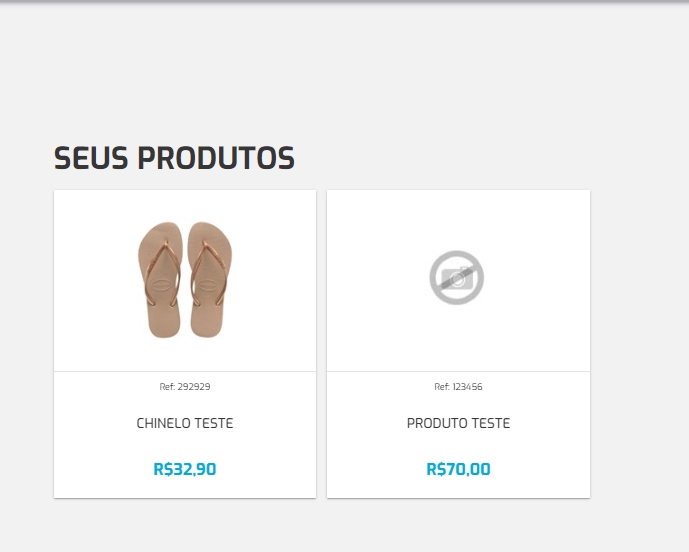Image resolution: width=689 pixels, height=552 pixels.
Task: Click the no-photo placeholder icon
Action: [x=457, y=277]
